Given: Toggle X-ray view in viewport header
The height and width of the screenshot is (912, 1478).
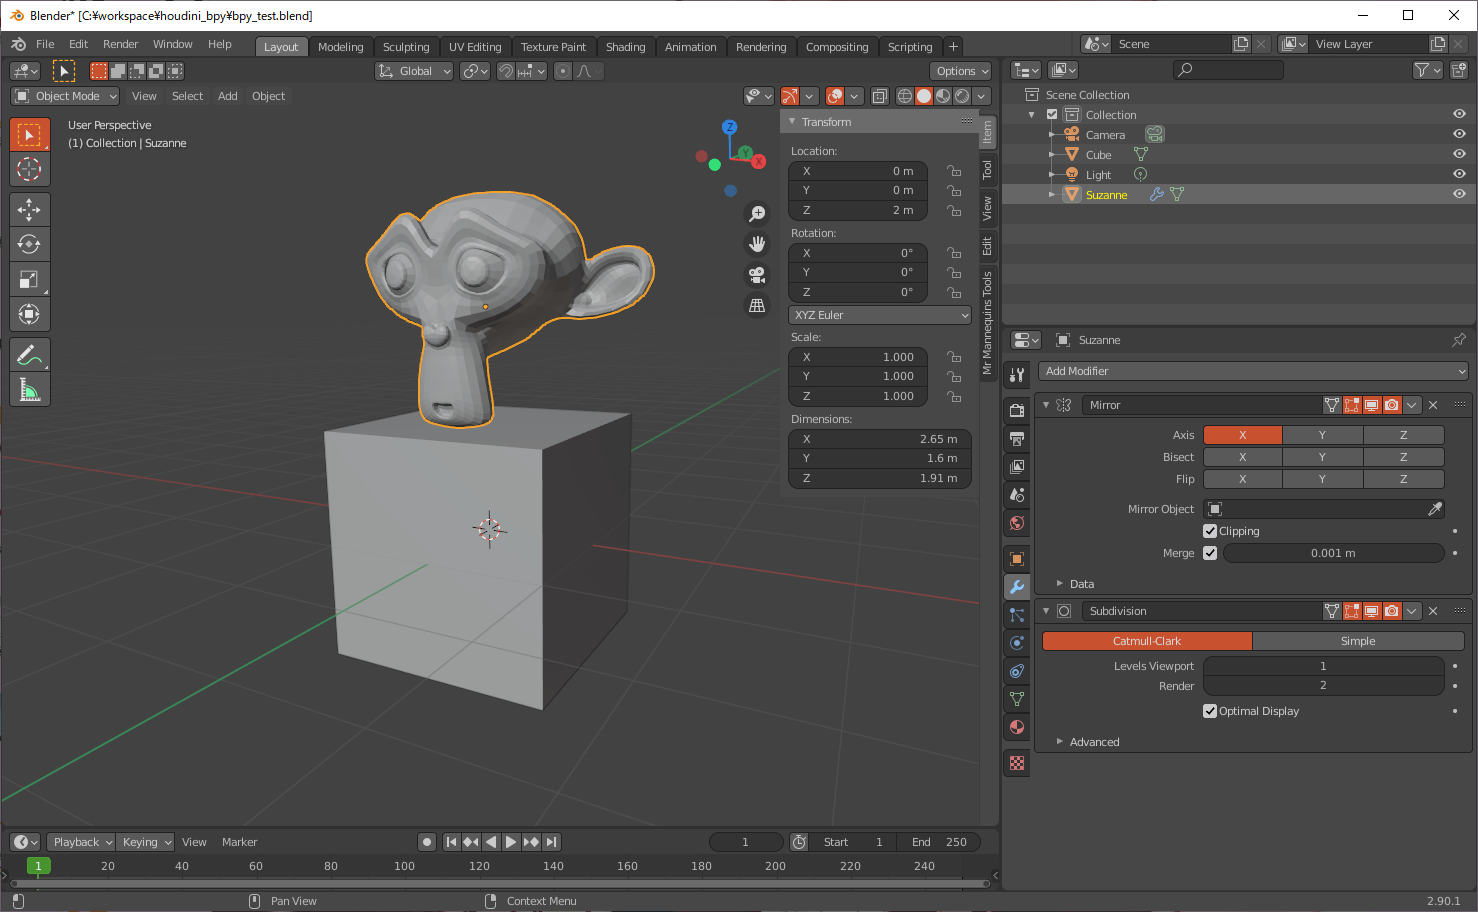Looking at the screenshot, I should [879, 96].
